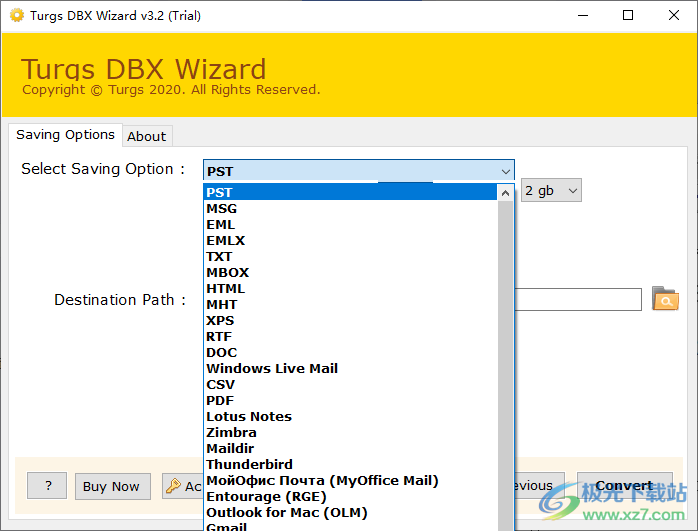Pick DOC in the format list

[350, 353]
